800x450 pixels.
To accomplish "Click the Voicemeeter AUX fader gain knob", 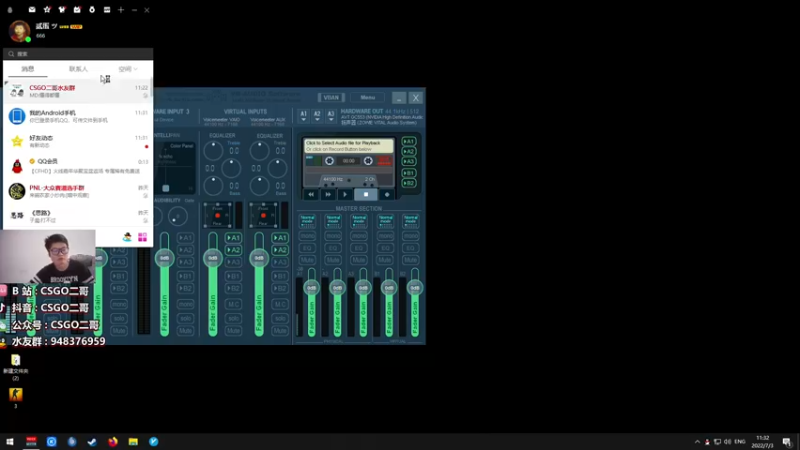I will pos(259,258).
